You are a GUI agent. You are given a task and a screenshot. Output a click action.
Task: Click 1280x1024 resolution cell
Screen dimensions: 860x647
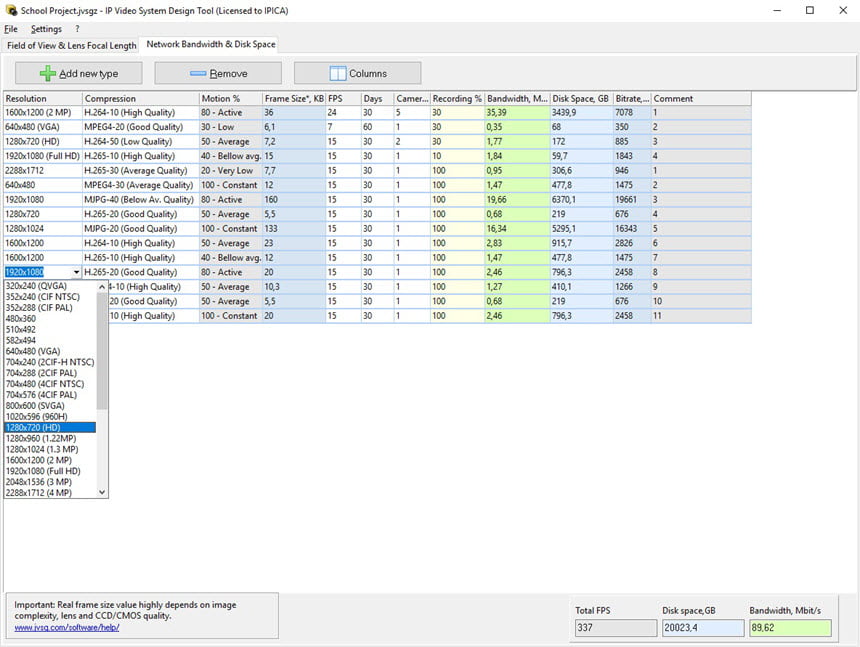tap(43, 229)
